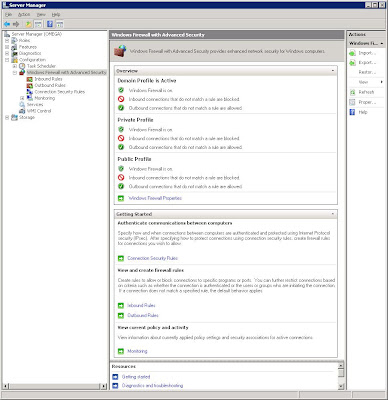The width and height of the screenshot is (388, 400).
Task: Expand the Roles tree node
Action: [x=7, y=40]
